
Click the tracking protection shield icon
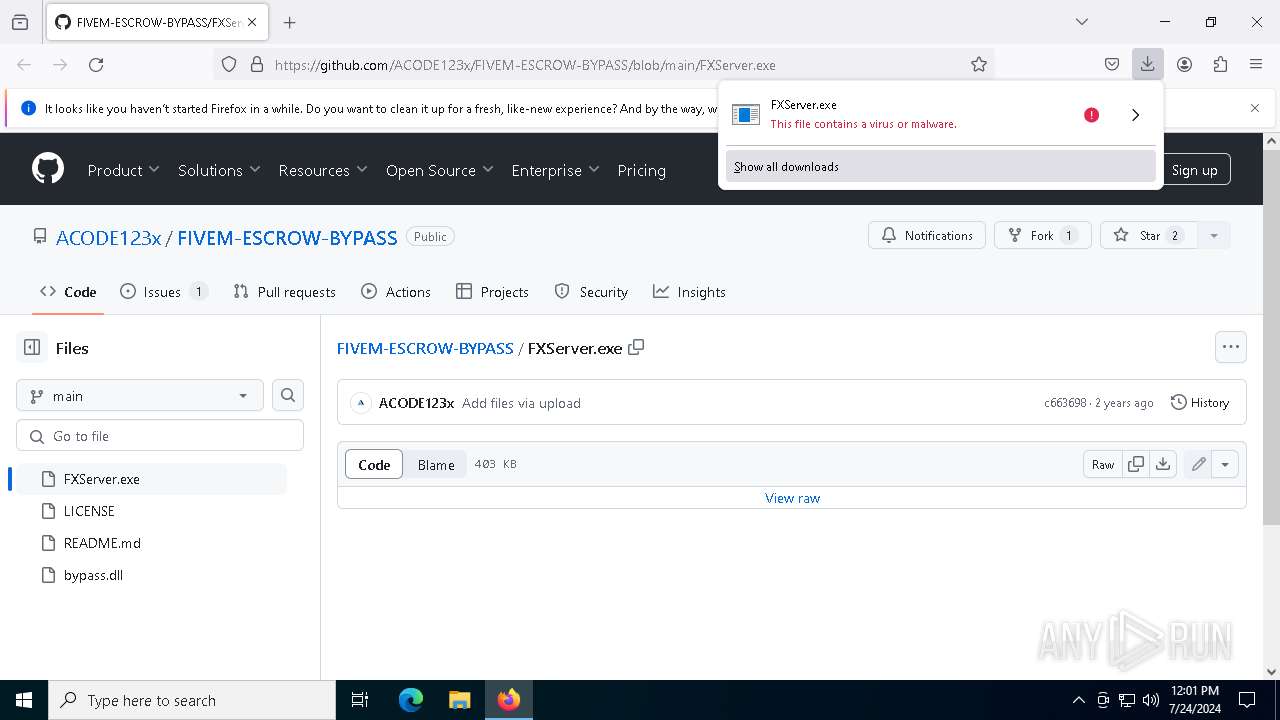(229, 64)
